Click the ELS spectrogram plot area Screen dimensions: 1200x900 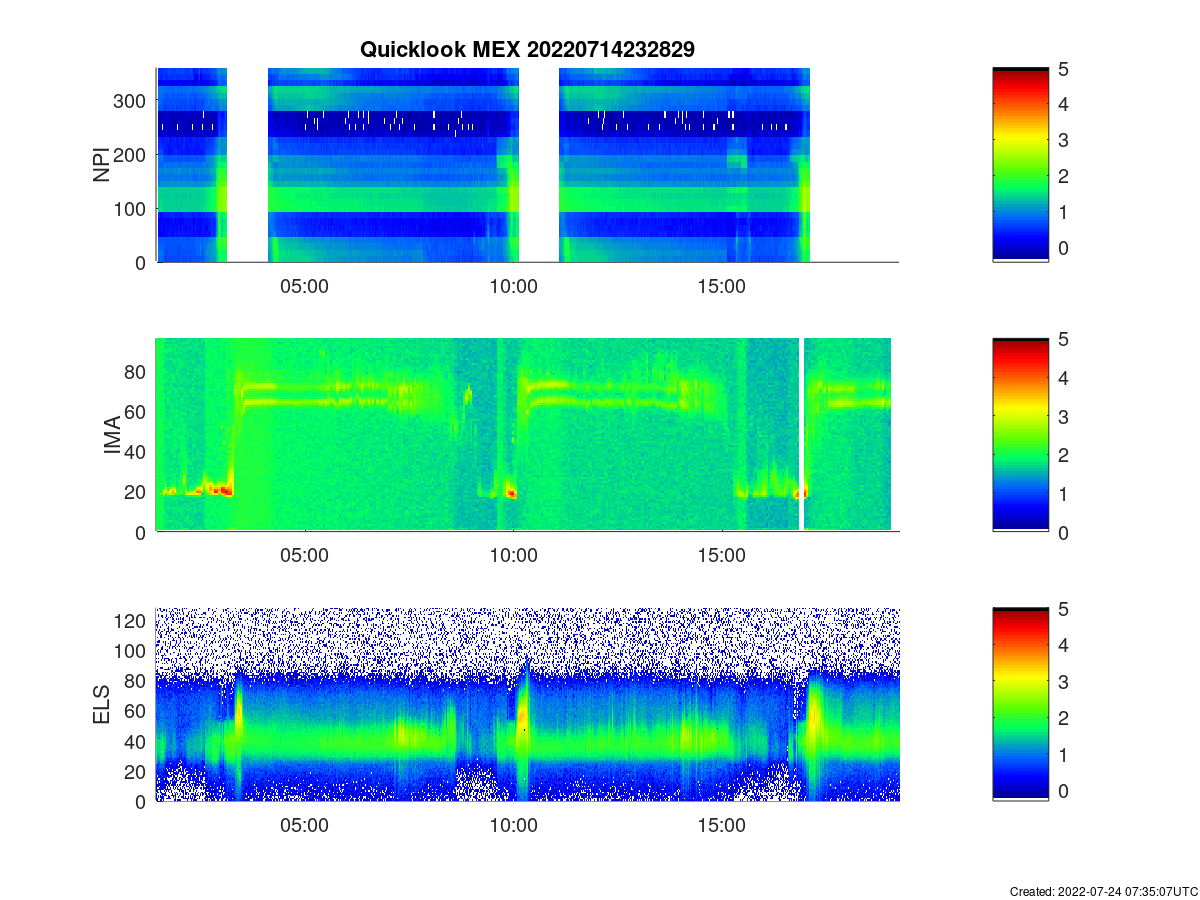[527, 704]
